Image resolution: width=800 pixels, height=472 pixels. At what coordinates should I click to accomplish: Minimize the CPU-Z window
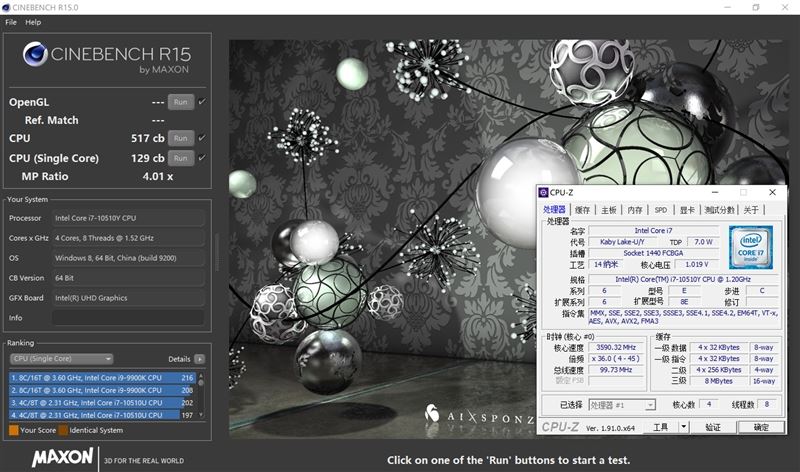[x=715, y=192]
